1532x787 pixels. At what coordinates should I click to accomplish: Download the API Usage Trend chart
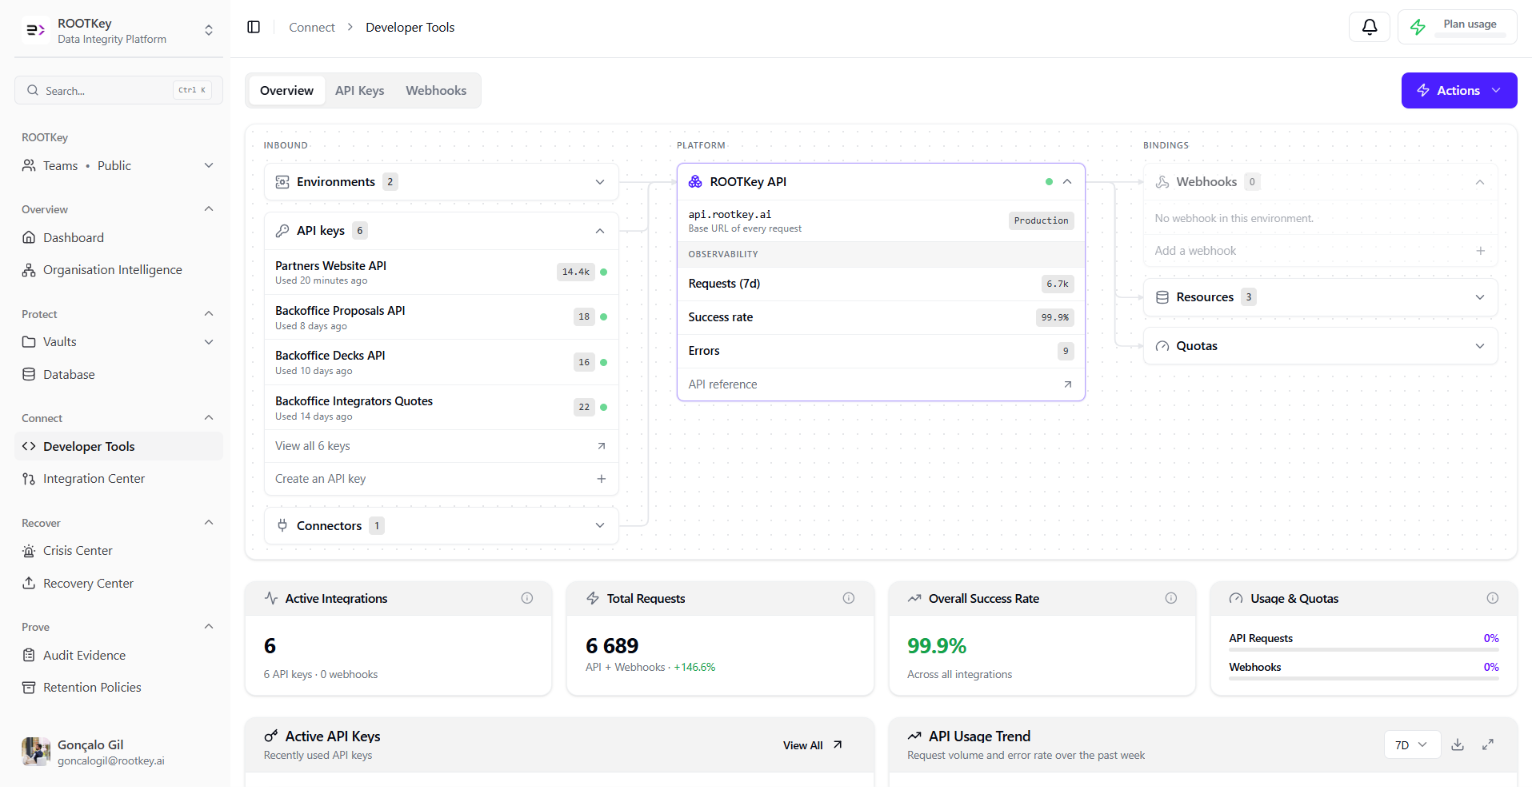1458,745
